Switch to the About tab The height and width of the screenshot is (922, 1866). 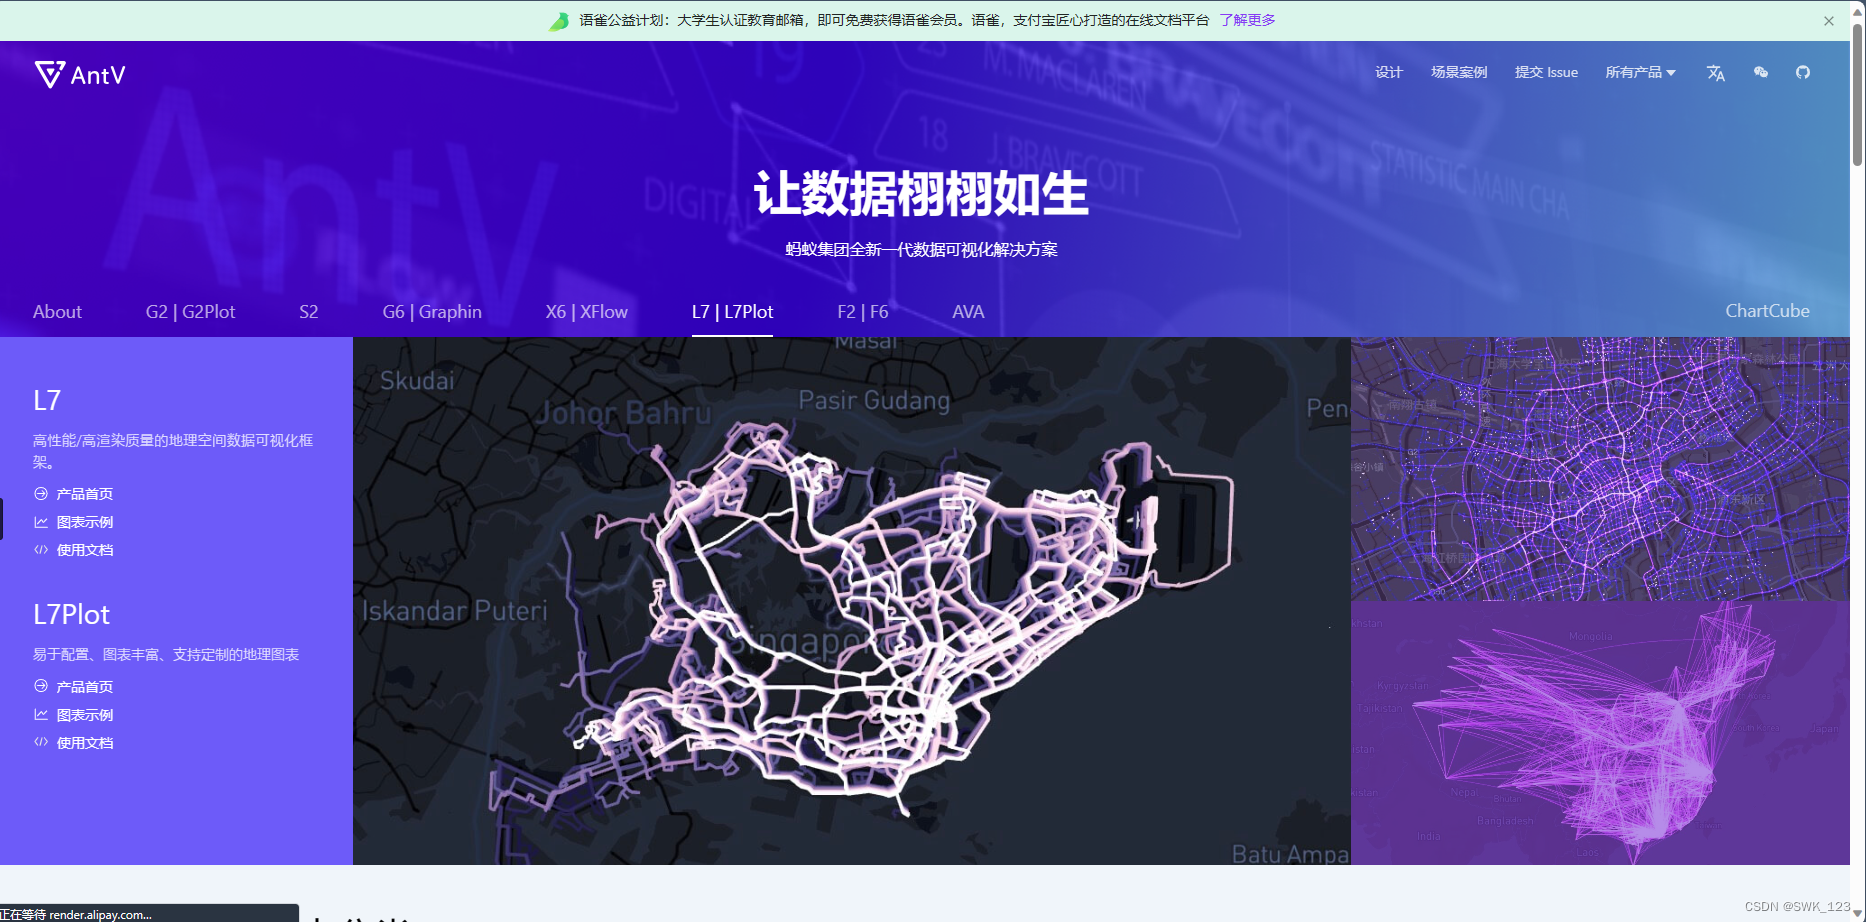pos(57,312)
